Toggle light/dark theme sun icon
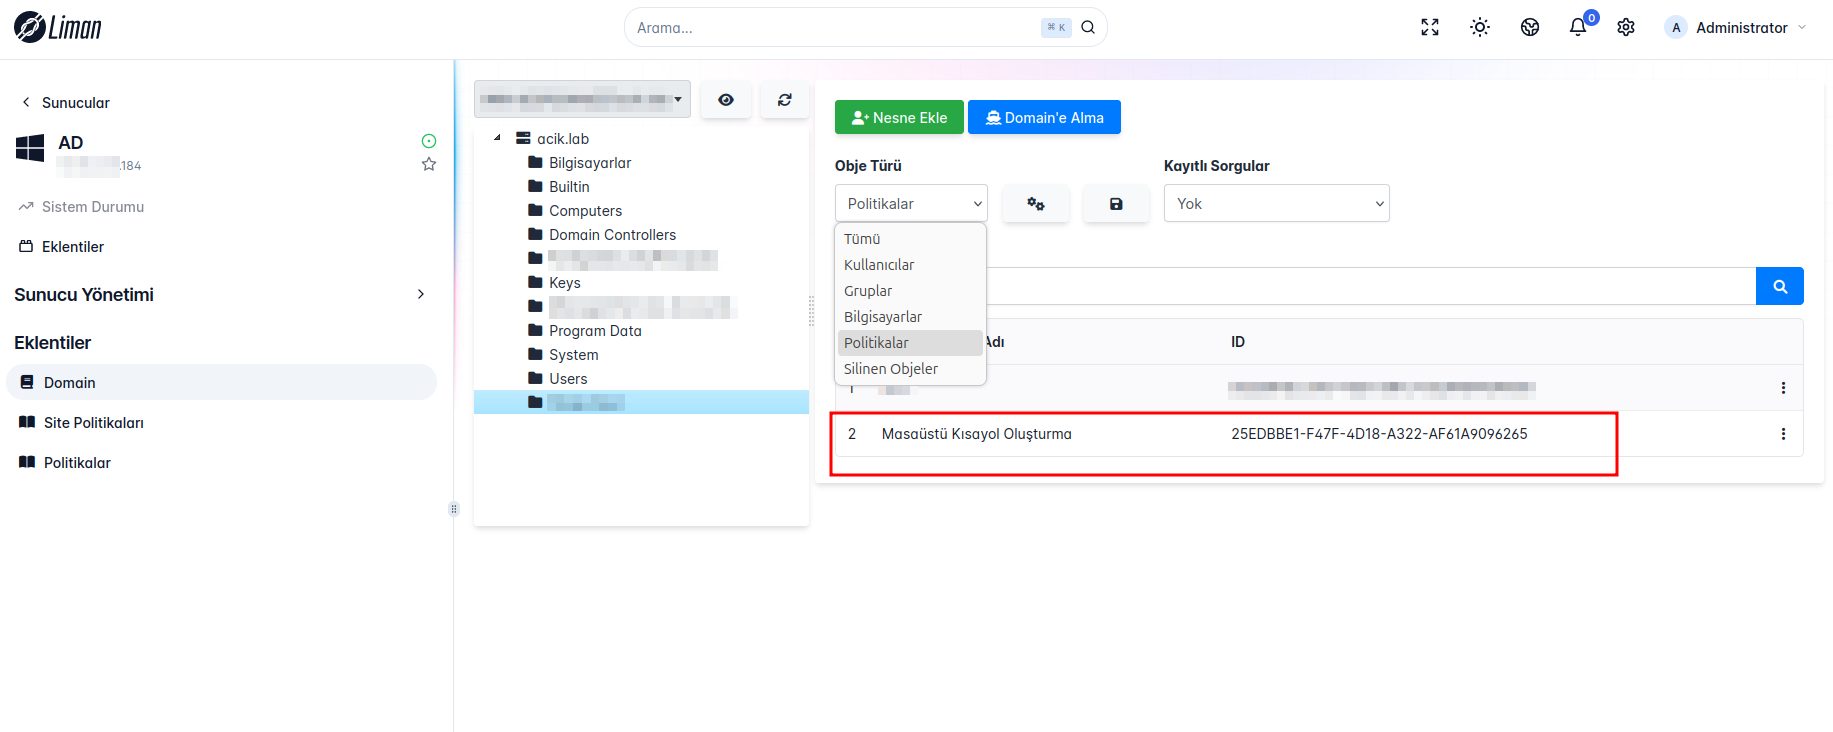The height and width of the screenshot is (732, 1833). [x=1480, y=27]
